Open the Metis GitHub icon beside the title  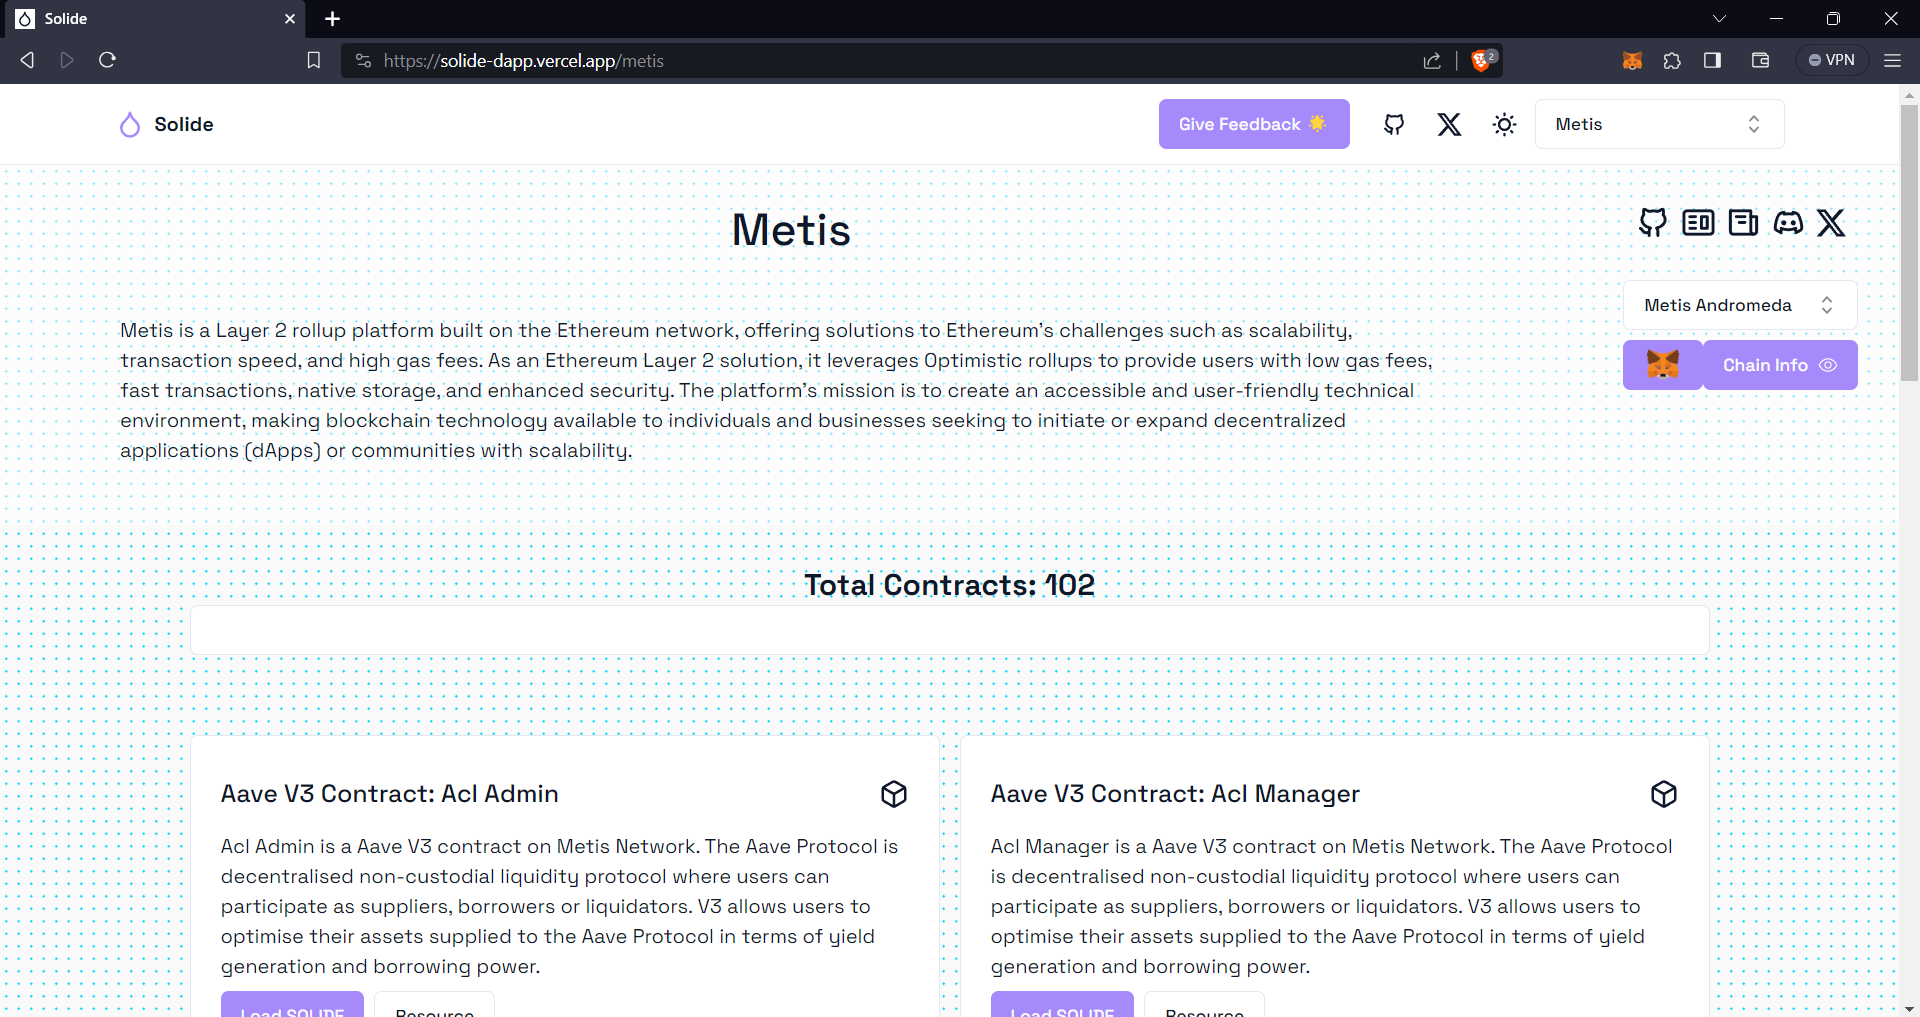coord(1653,222)
